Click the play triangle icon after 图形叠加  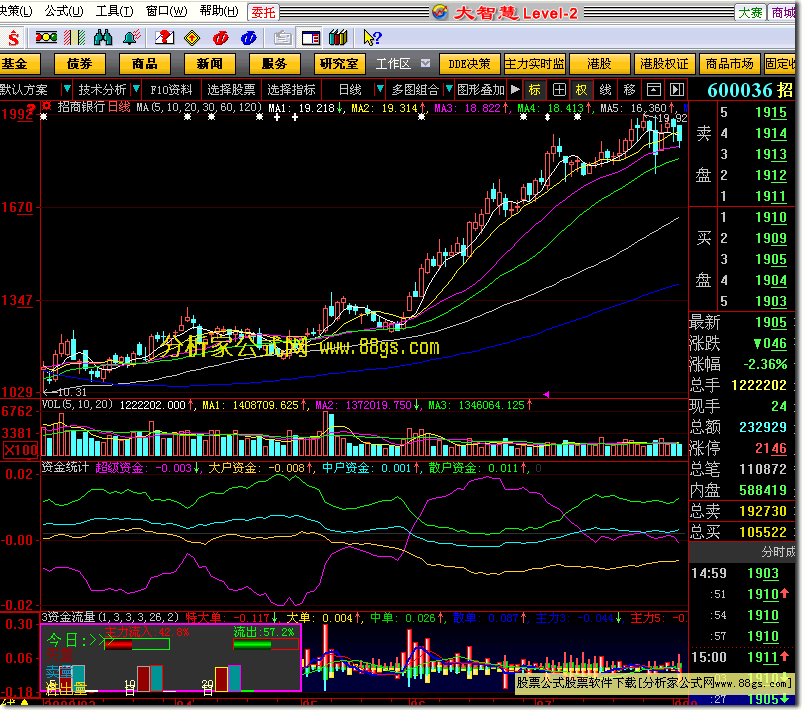(x=515, y=90)
